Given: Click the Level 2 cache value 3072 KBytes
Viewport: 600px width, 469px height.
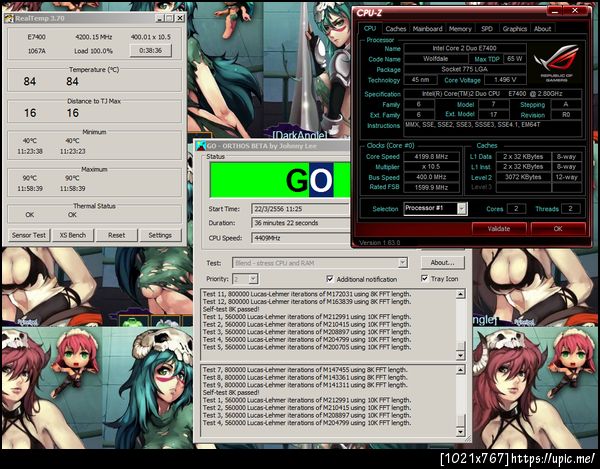Looking at the screenshot, I should tap(523, 177).
